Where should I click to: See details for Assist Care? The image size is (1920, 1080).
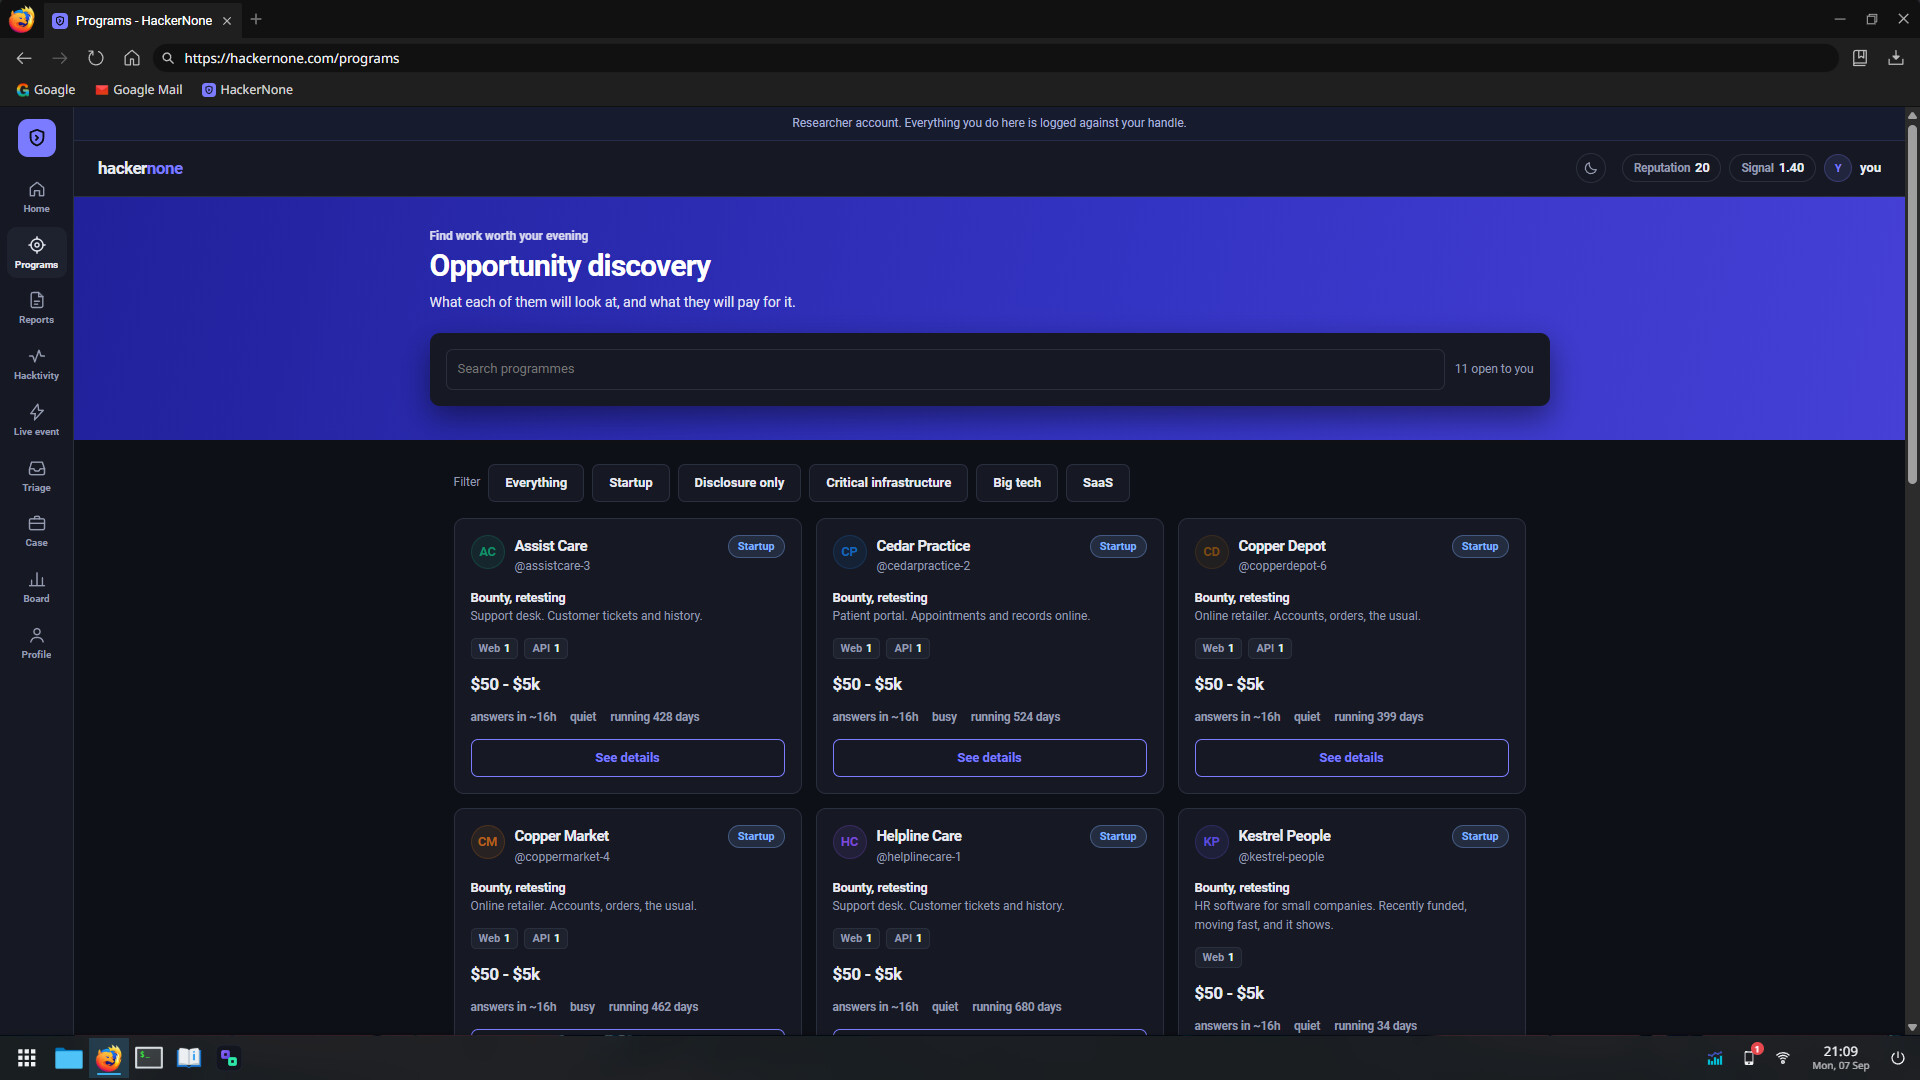click(x=627, y=758)
